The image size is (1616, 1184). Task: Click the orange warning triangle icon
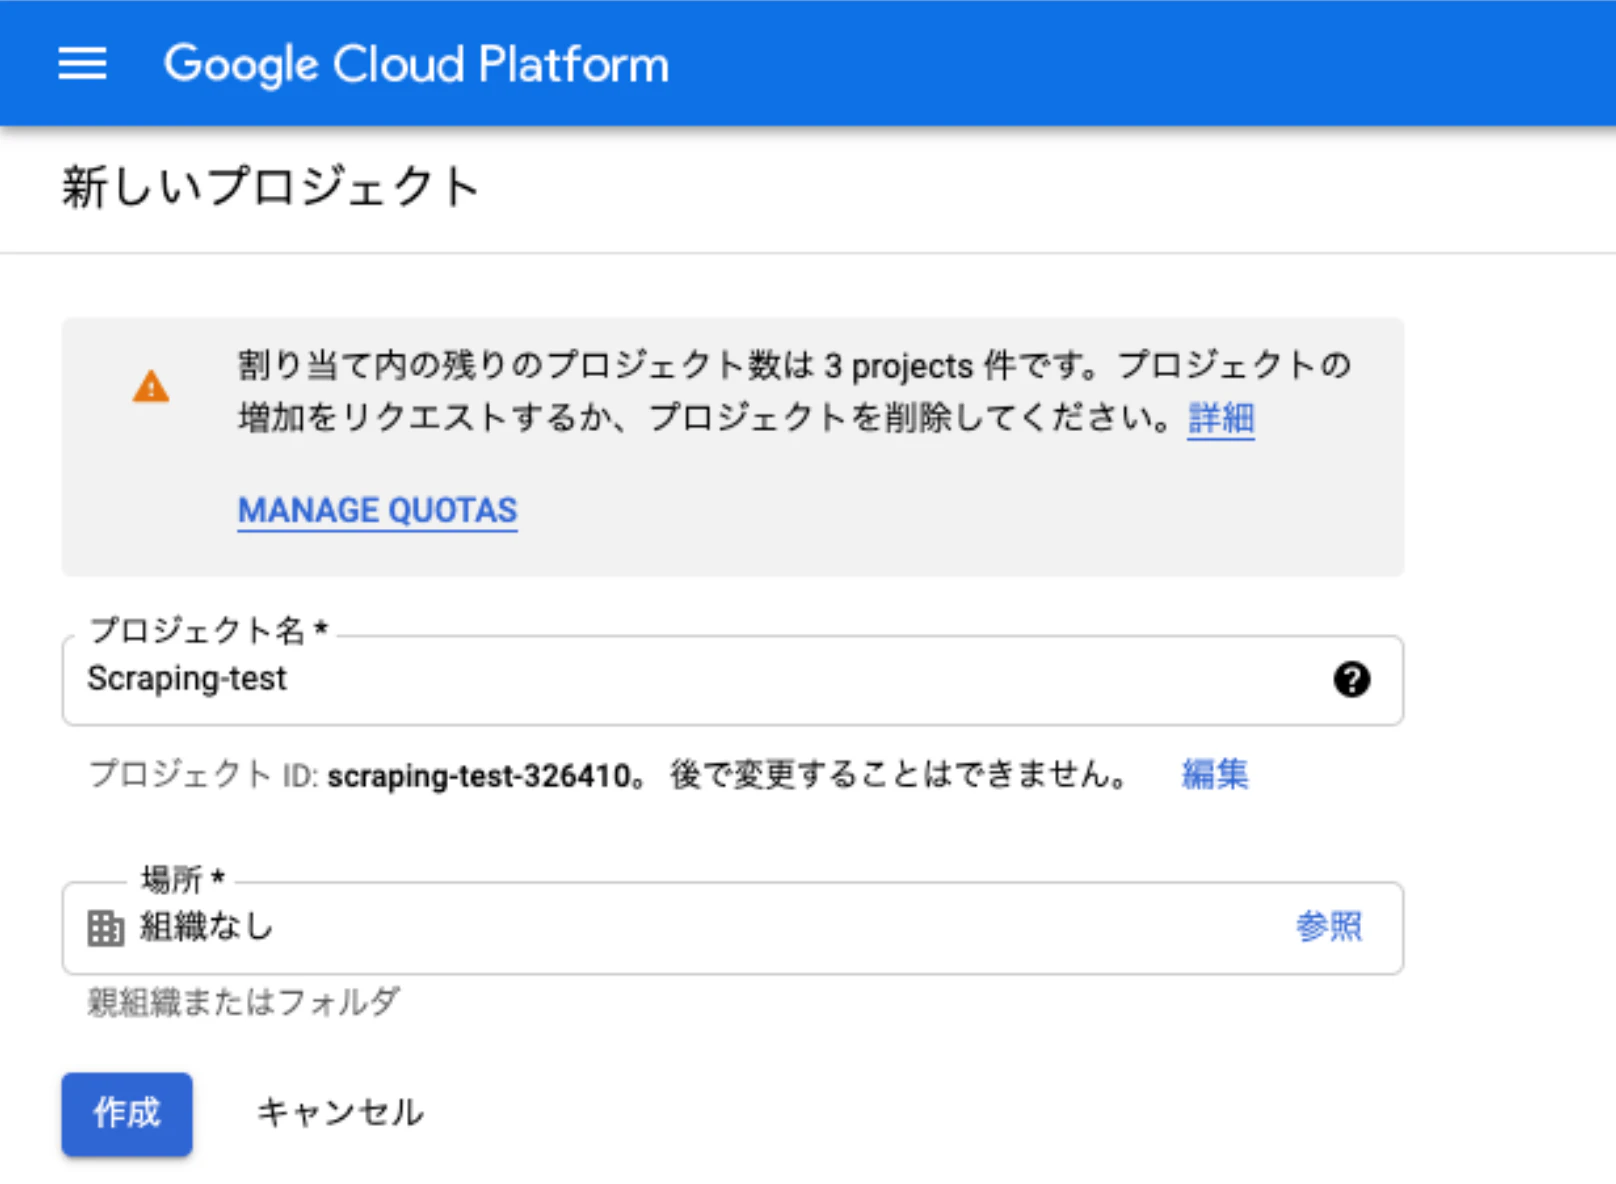(x=151, y=386)
